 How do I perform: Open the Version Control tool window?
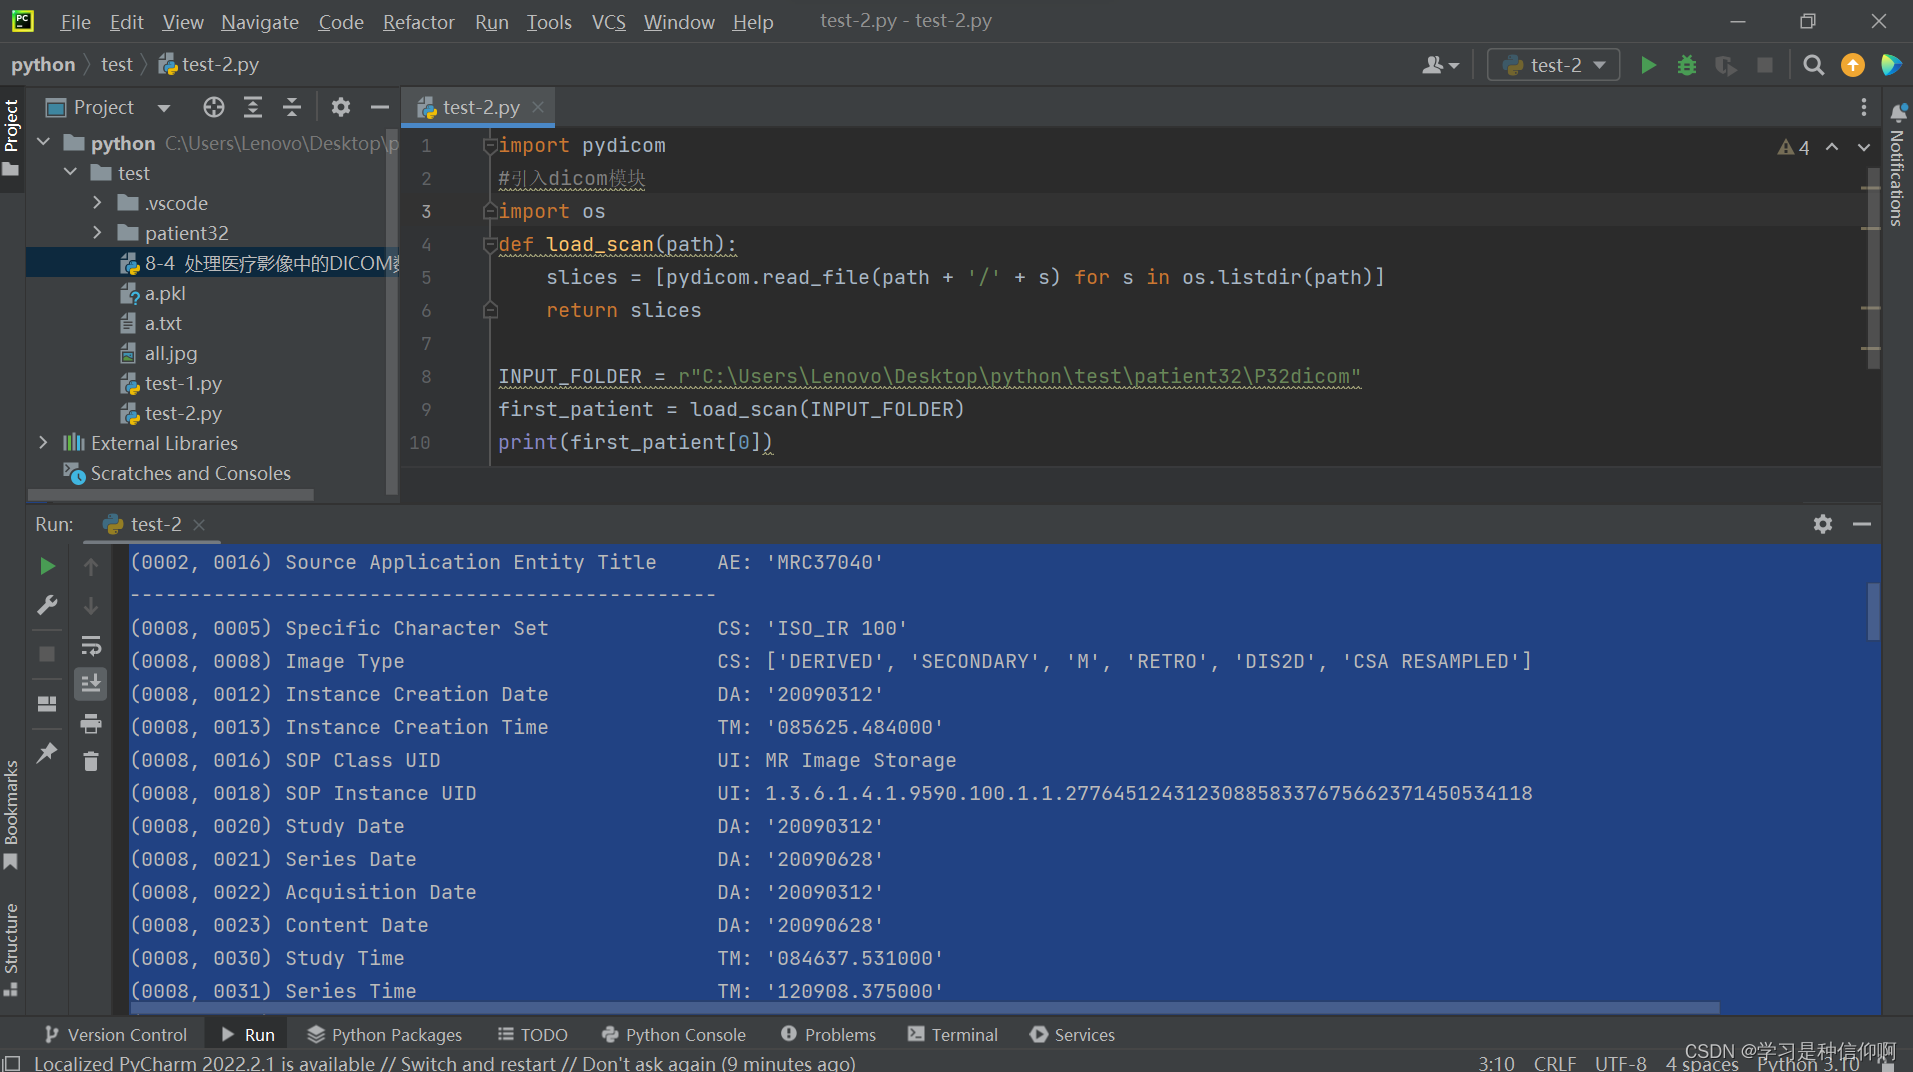[x=116, y=1035]
